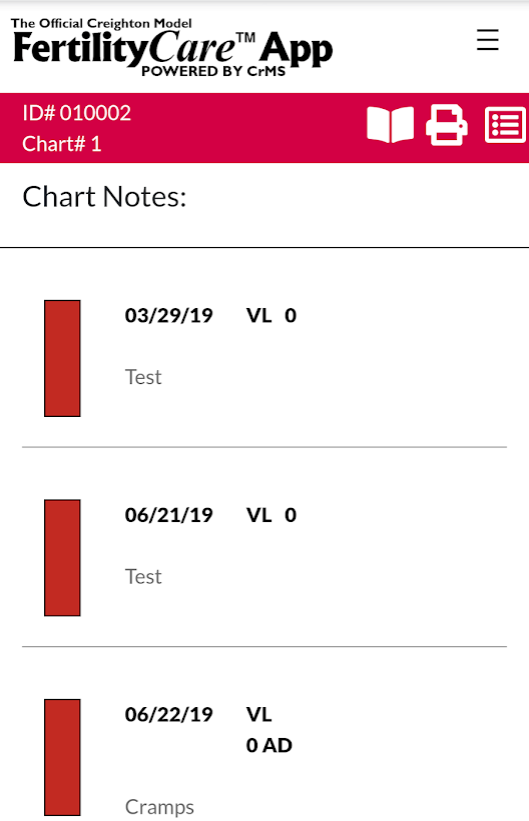This screenshot has width=529, height=821.
Task: Click the Chart Notes heading
Action: coord(104,197)
